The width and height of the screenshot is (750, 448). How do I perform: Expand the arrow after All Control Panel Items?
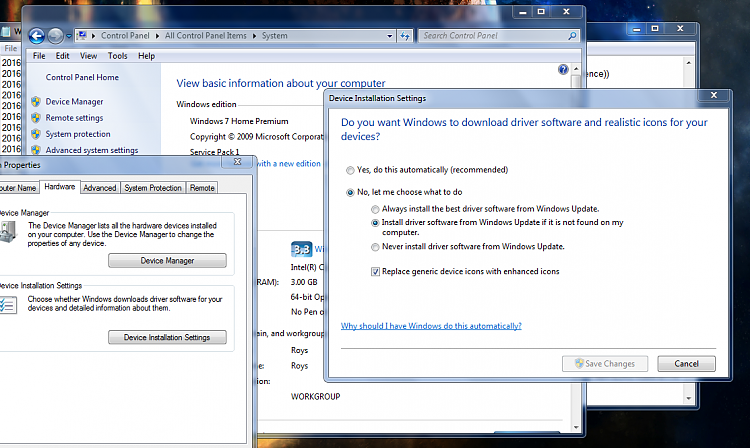tap(254, 36)
